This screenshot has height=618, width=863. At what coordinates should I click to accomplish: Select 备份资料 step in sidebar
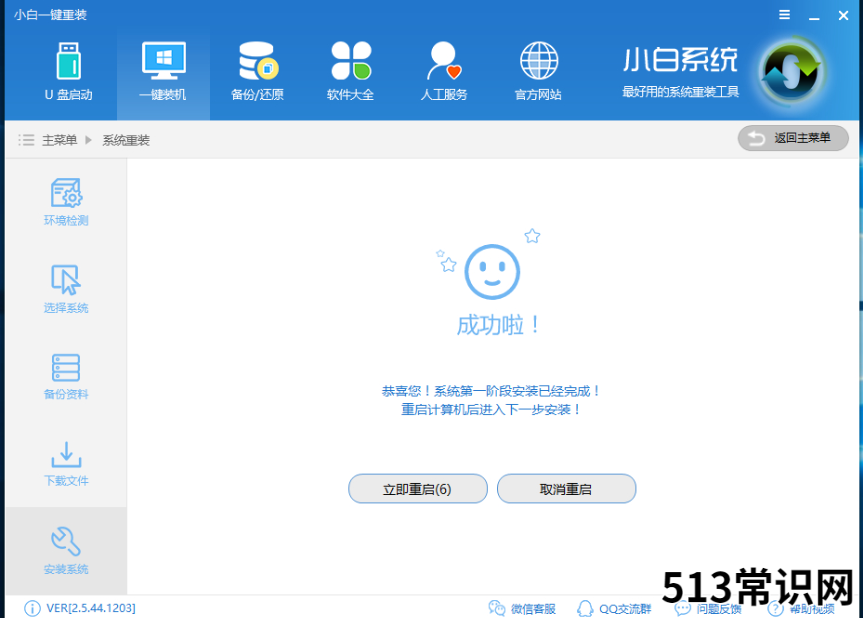coord(66,376)
